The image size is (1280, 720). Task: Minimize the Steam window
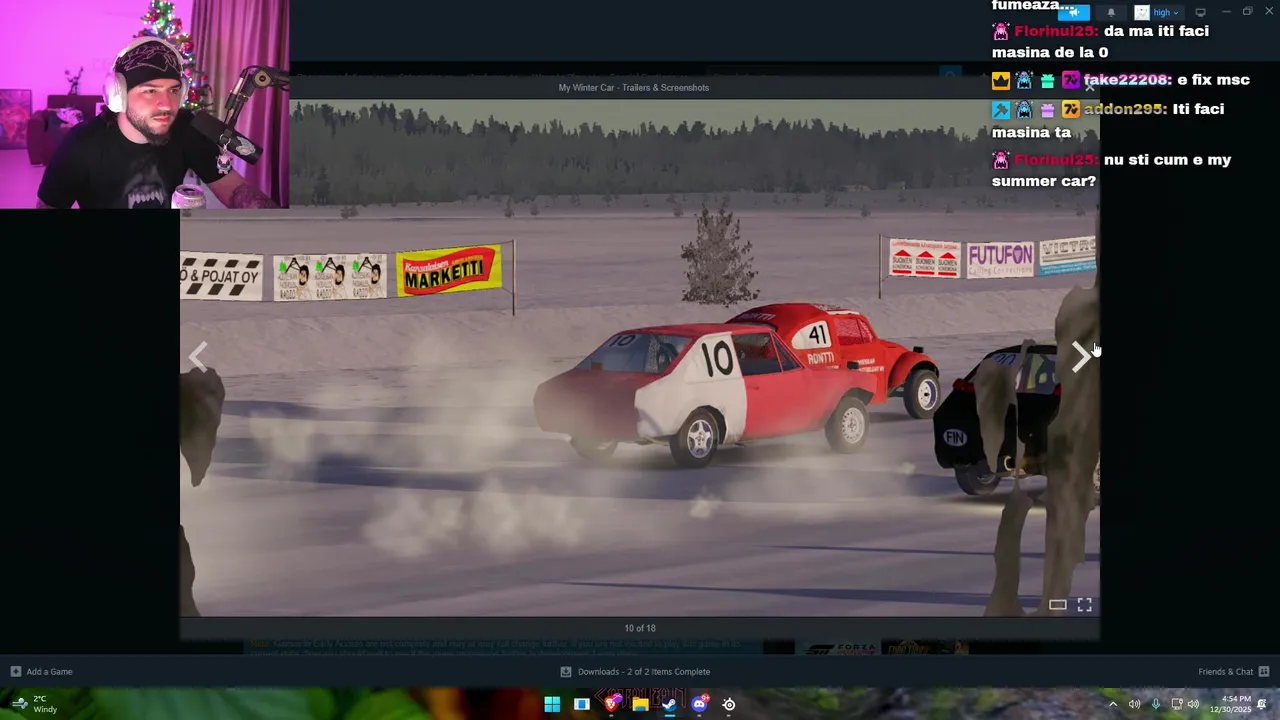tap(1225, 12)
